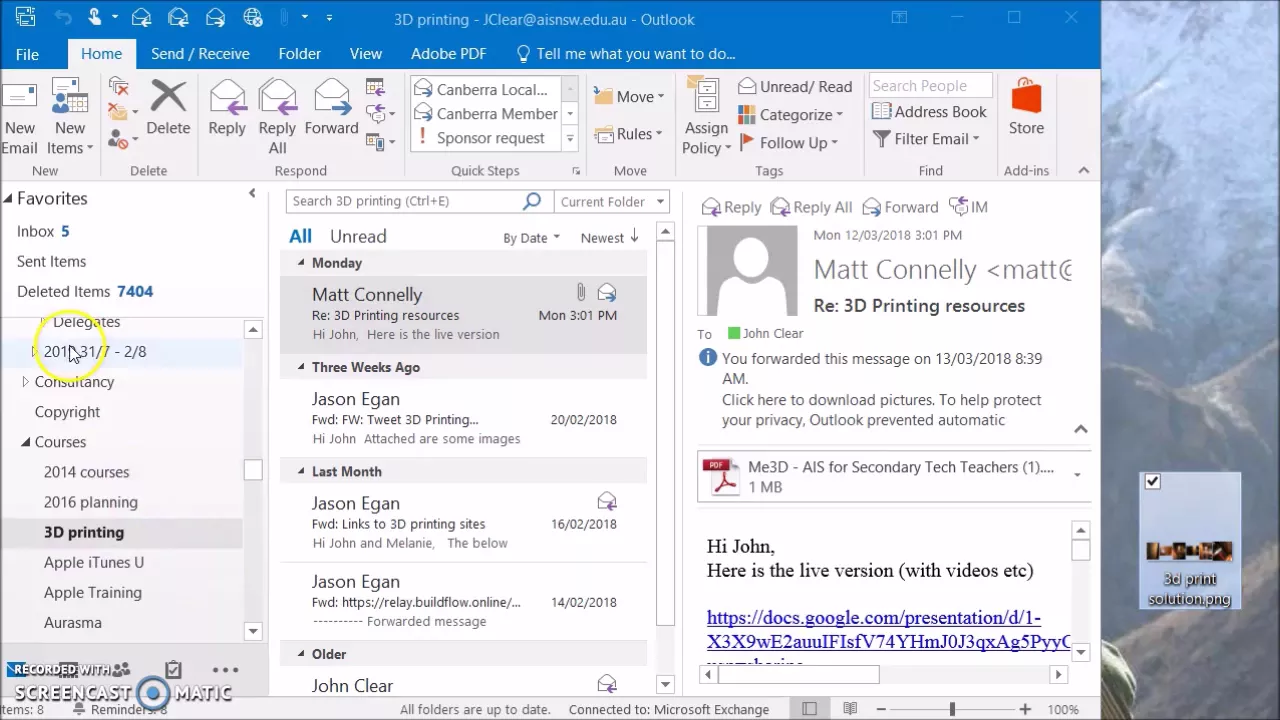Click the zoom in plus button
This screenshot has height=720, width=1280.
1025,709
